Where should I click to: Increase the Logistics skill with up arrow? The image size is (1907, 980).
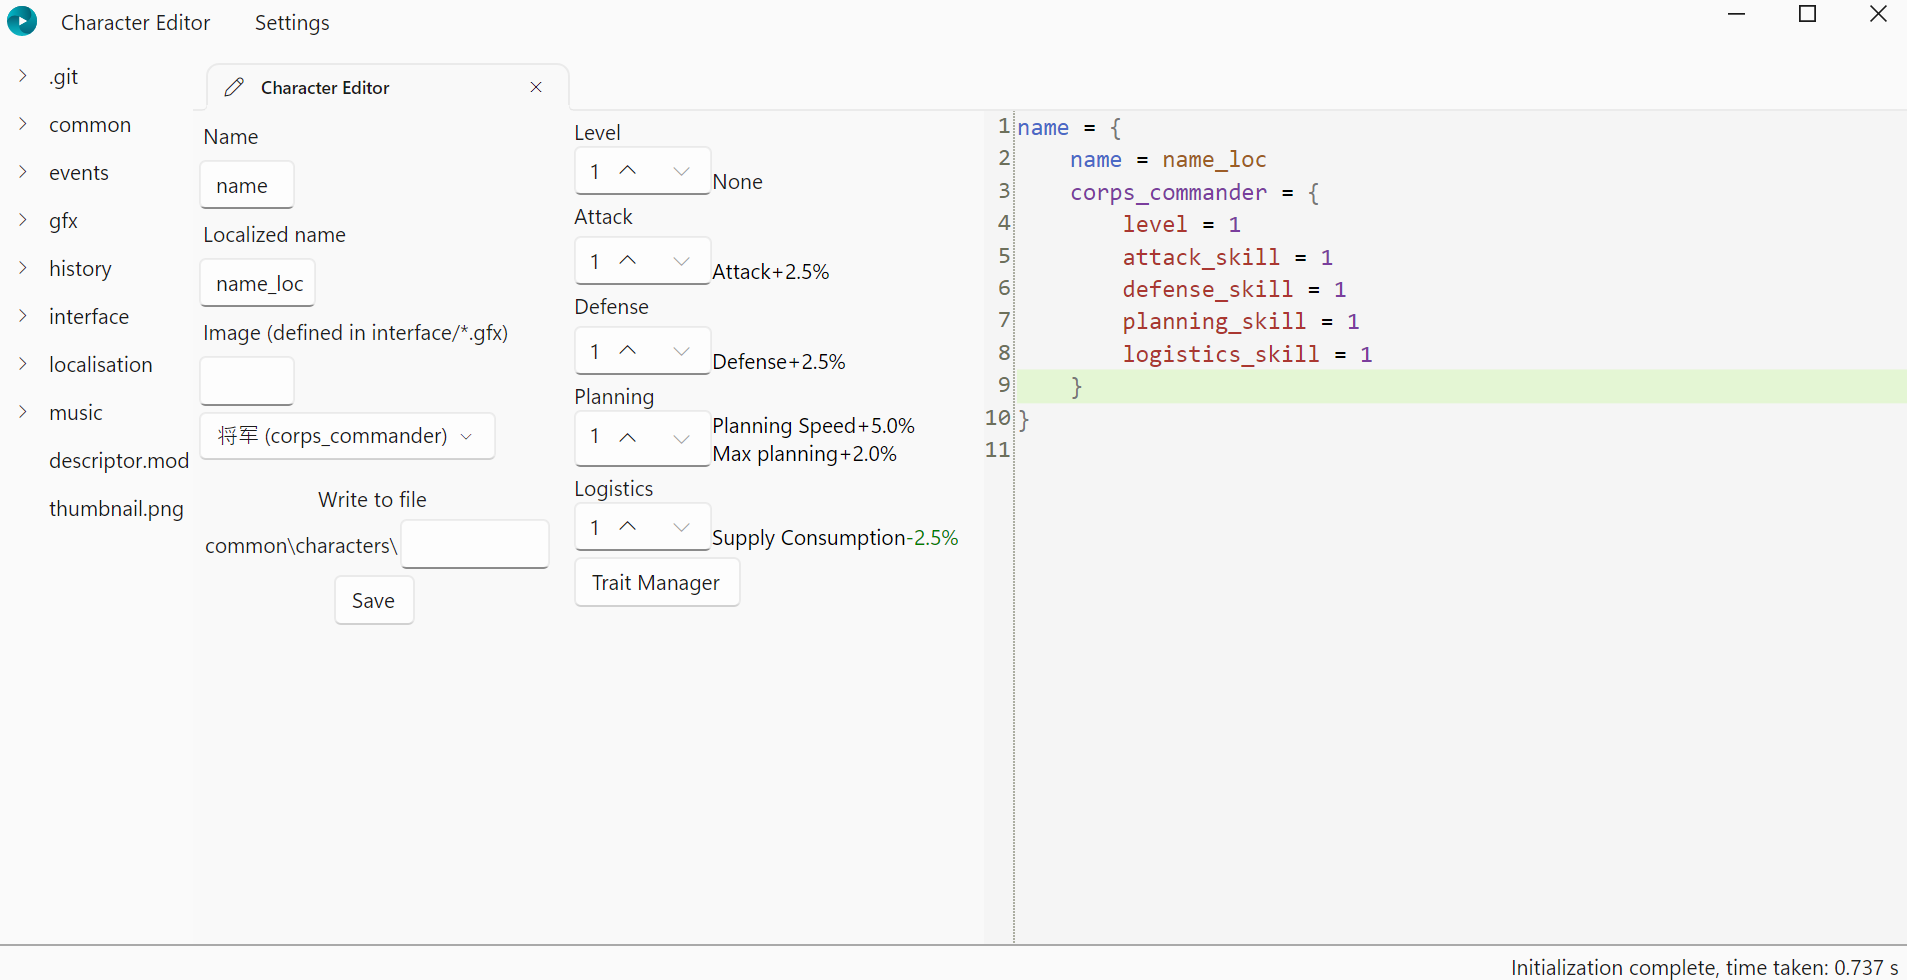pyautogui.click(x=628, y=527)
